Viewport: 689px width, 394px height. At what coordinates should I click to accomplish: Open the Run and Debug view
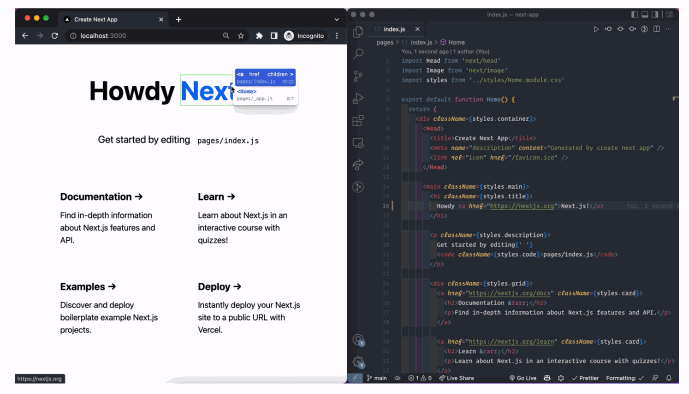click(x=358, y=98)
